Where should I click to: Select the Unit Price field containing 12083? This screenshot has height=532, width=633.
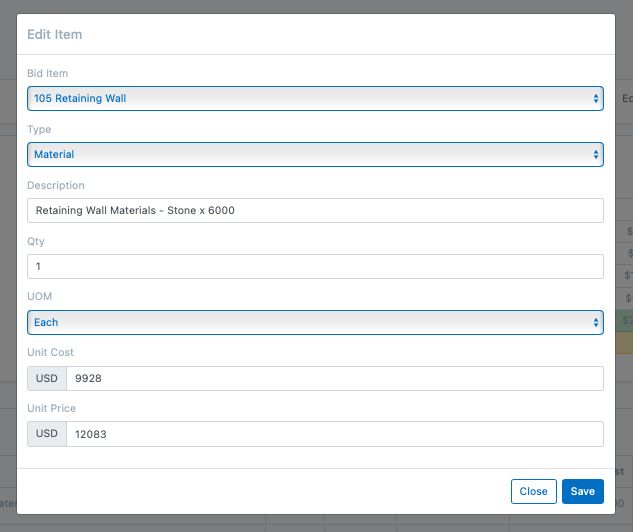[334, 434]
